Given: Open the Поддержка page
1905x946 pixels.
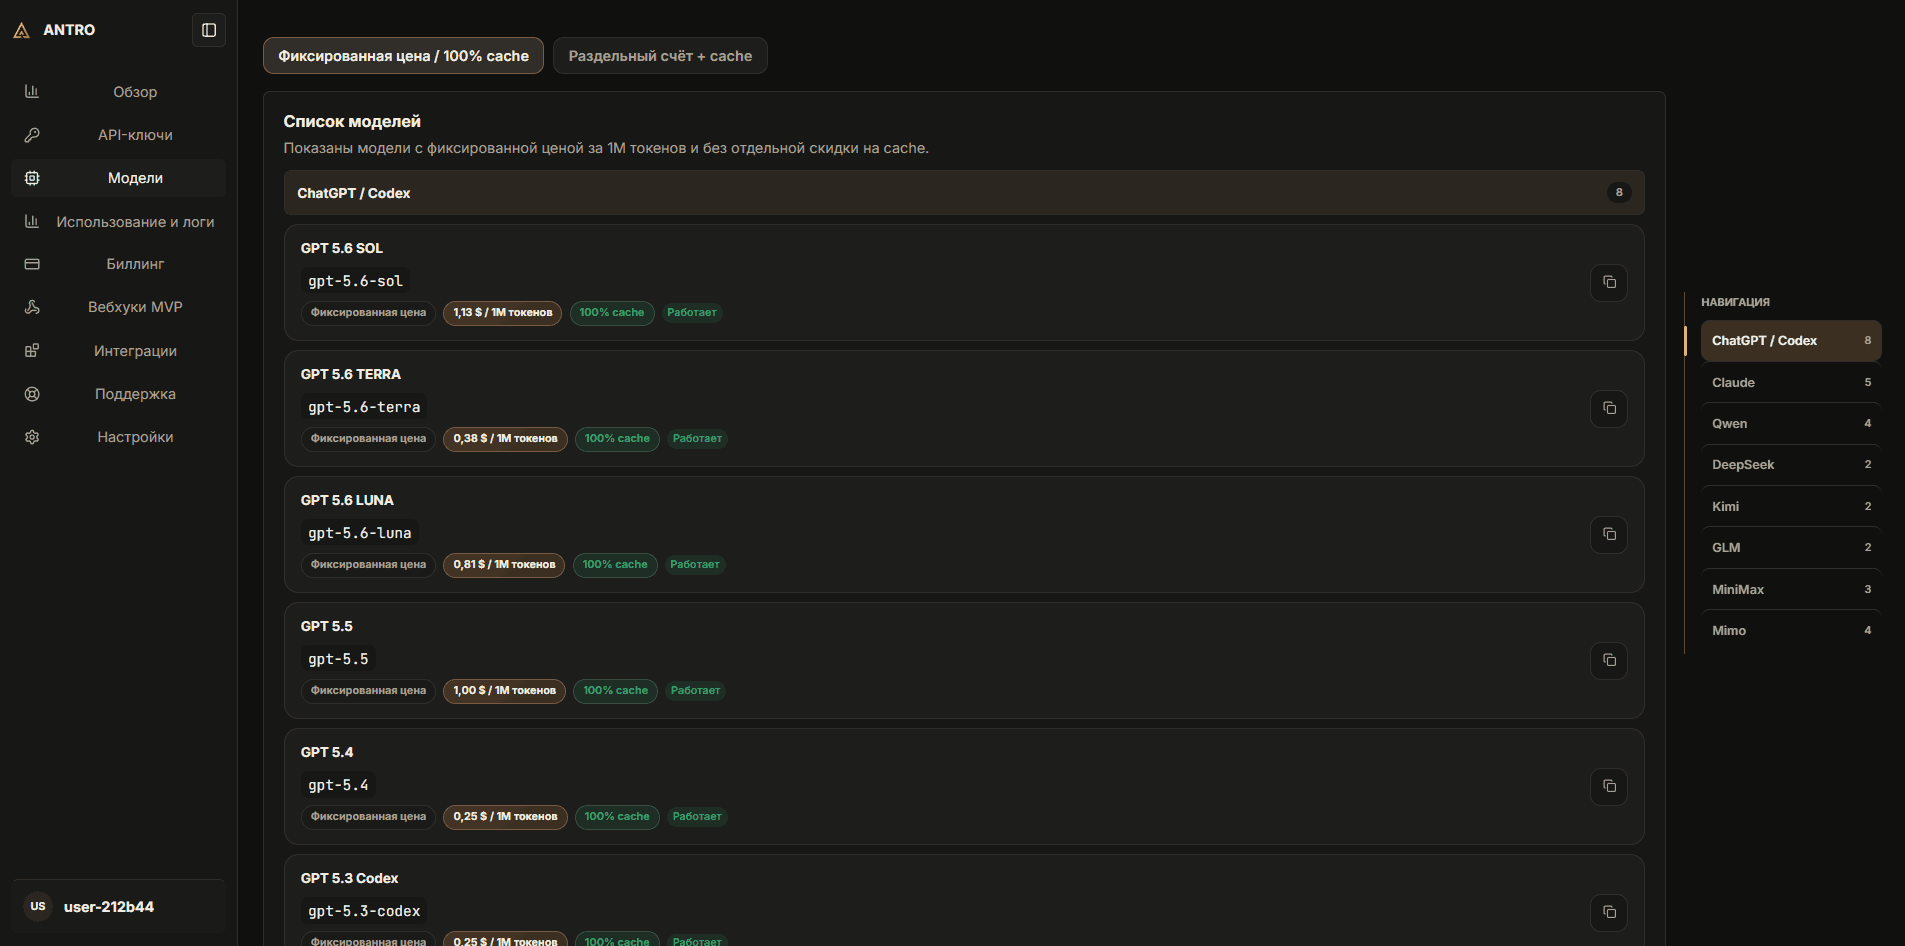Looking at the screenshot, I should (x=118, y=394).
